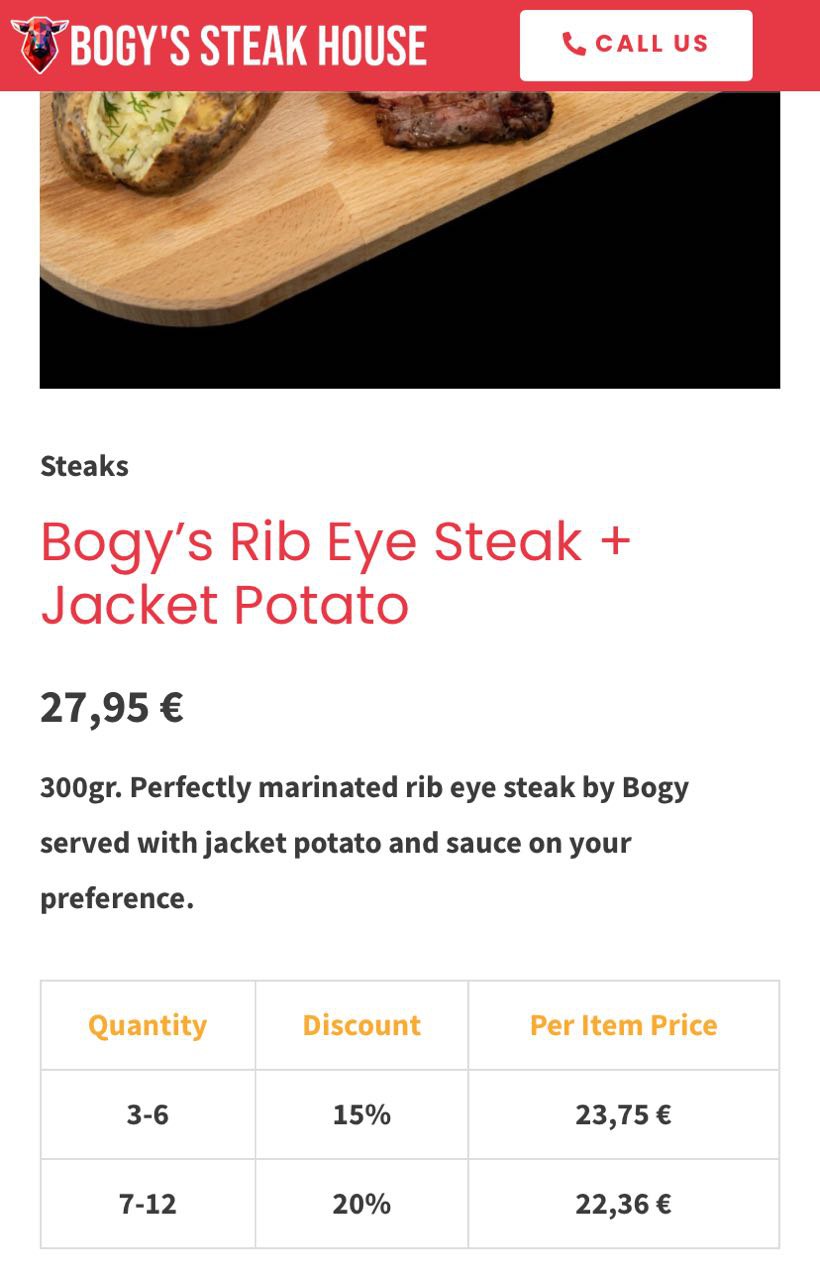The width and height of the screenshot is (820, 1280).
Task: Click the grilled steak in the photo
Action: tap(460, 118)
